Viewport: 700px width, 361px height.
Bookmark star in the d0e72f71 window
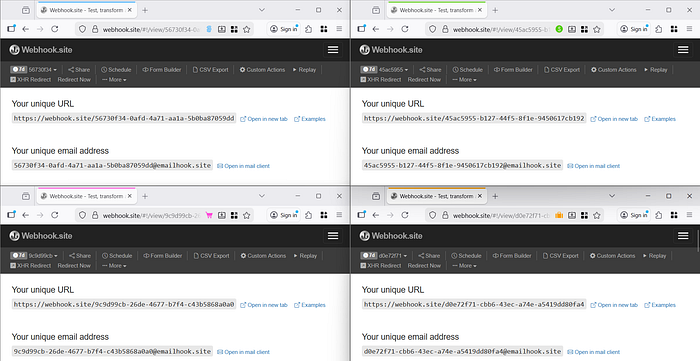[596, 215]
